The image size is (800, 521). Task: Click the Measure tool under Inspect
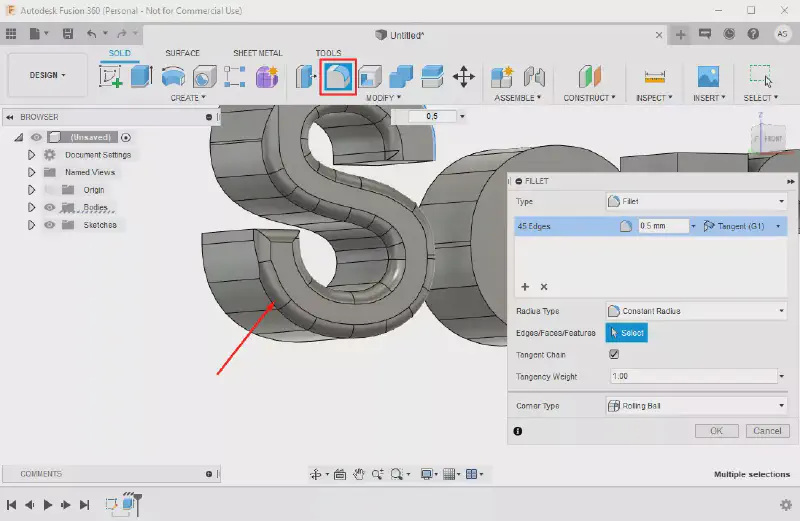[x=654, y=77]
